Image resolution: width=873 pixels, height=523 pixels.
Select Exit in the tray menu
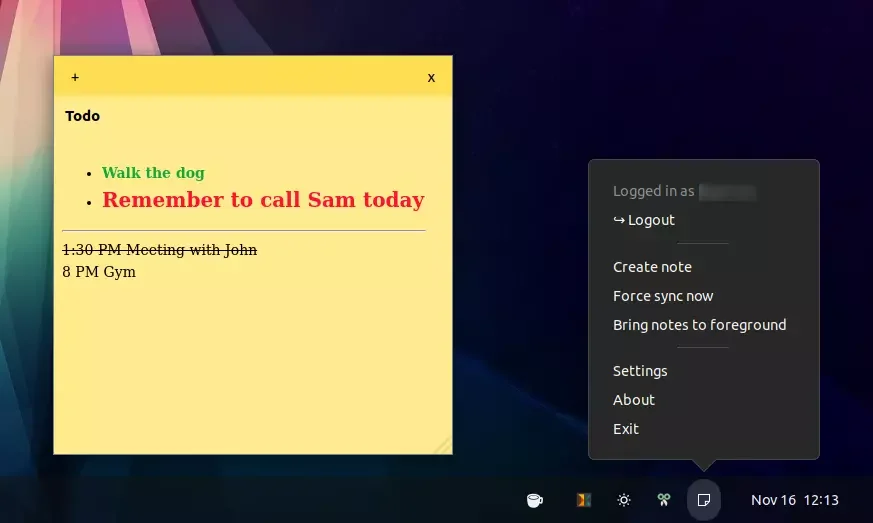point(626,429)
